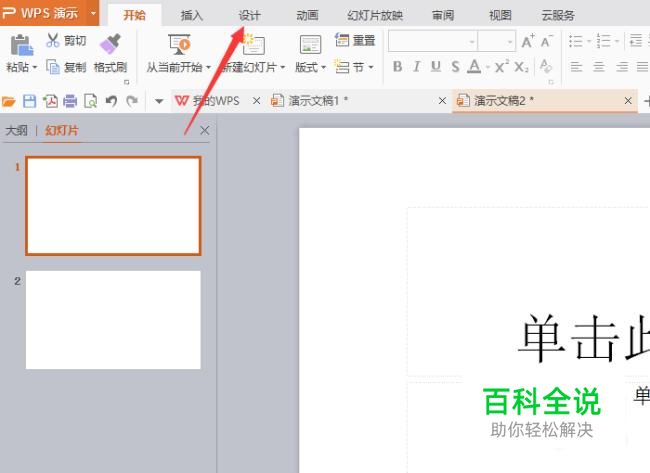Decrease font size with A- icon
The height and width of the screenshot is (473, 650).
tap(547, 41)
